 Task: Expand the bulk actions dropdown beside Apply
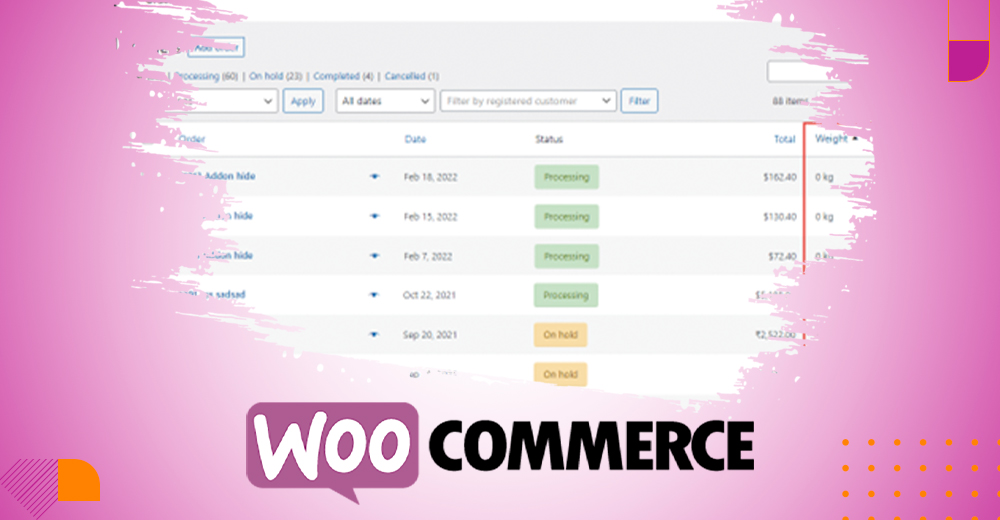(226, 101)
